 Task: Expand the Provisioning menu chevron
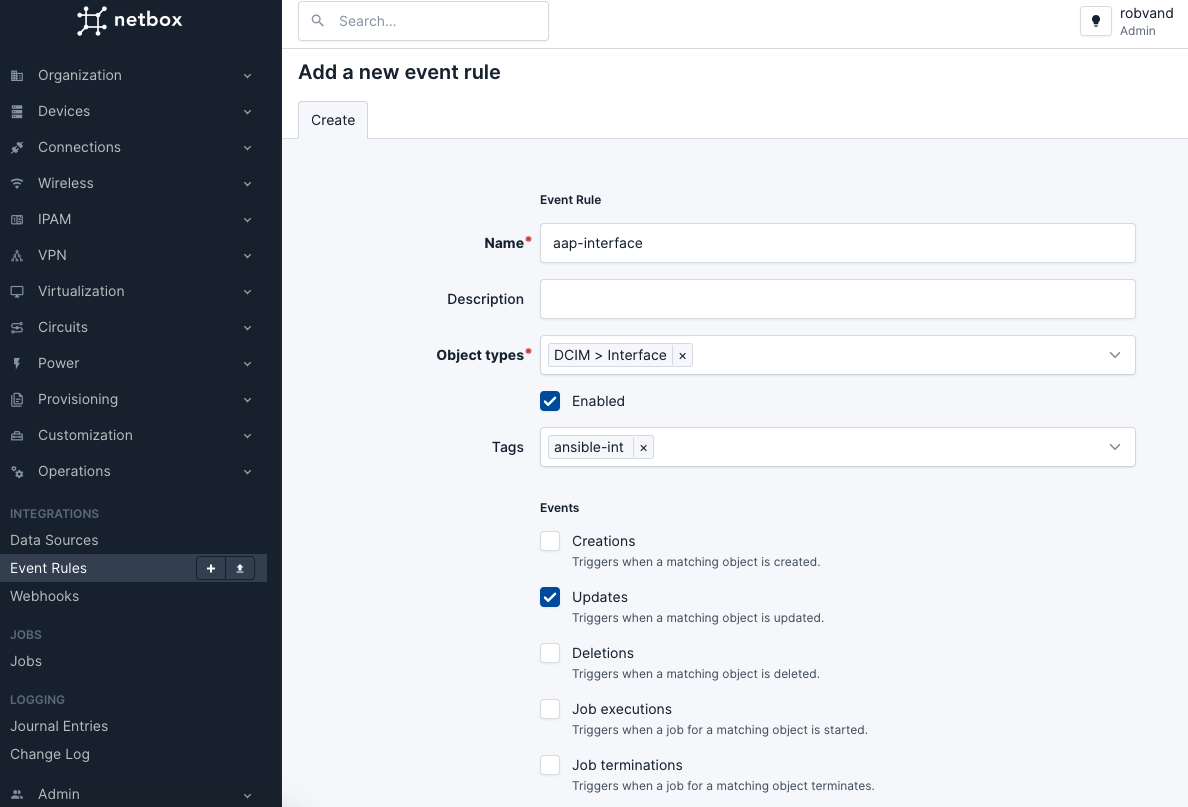pos(247,400)
